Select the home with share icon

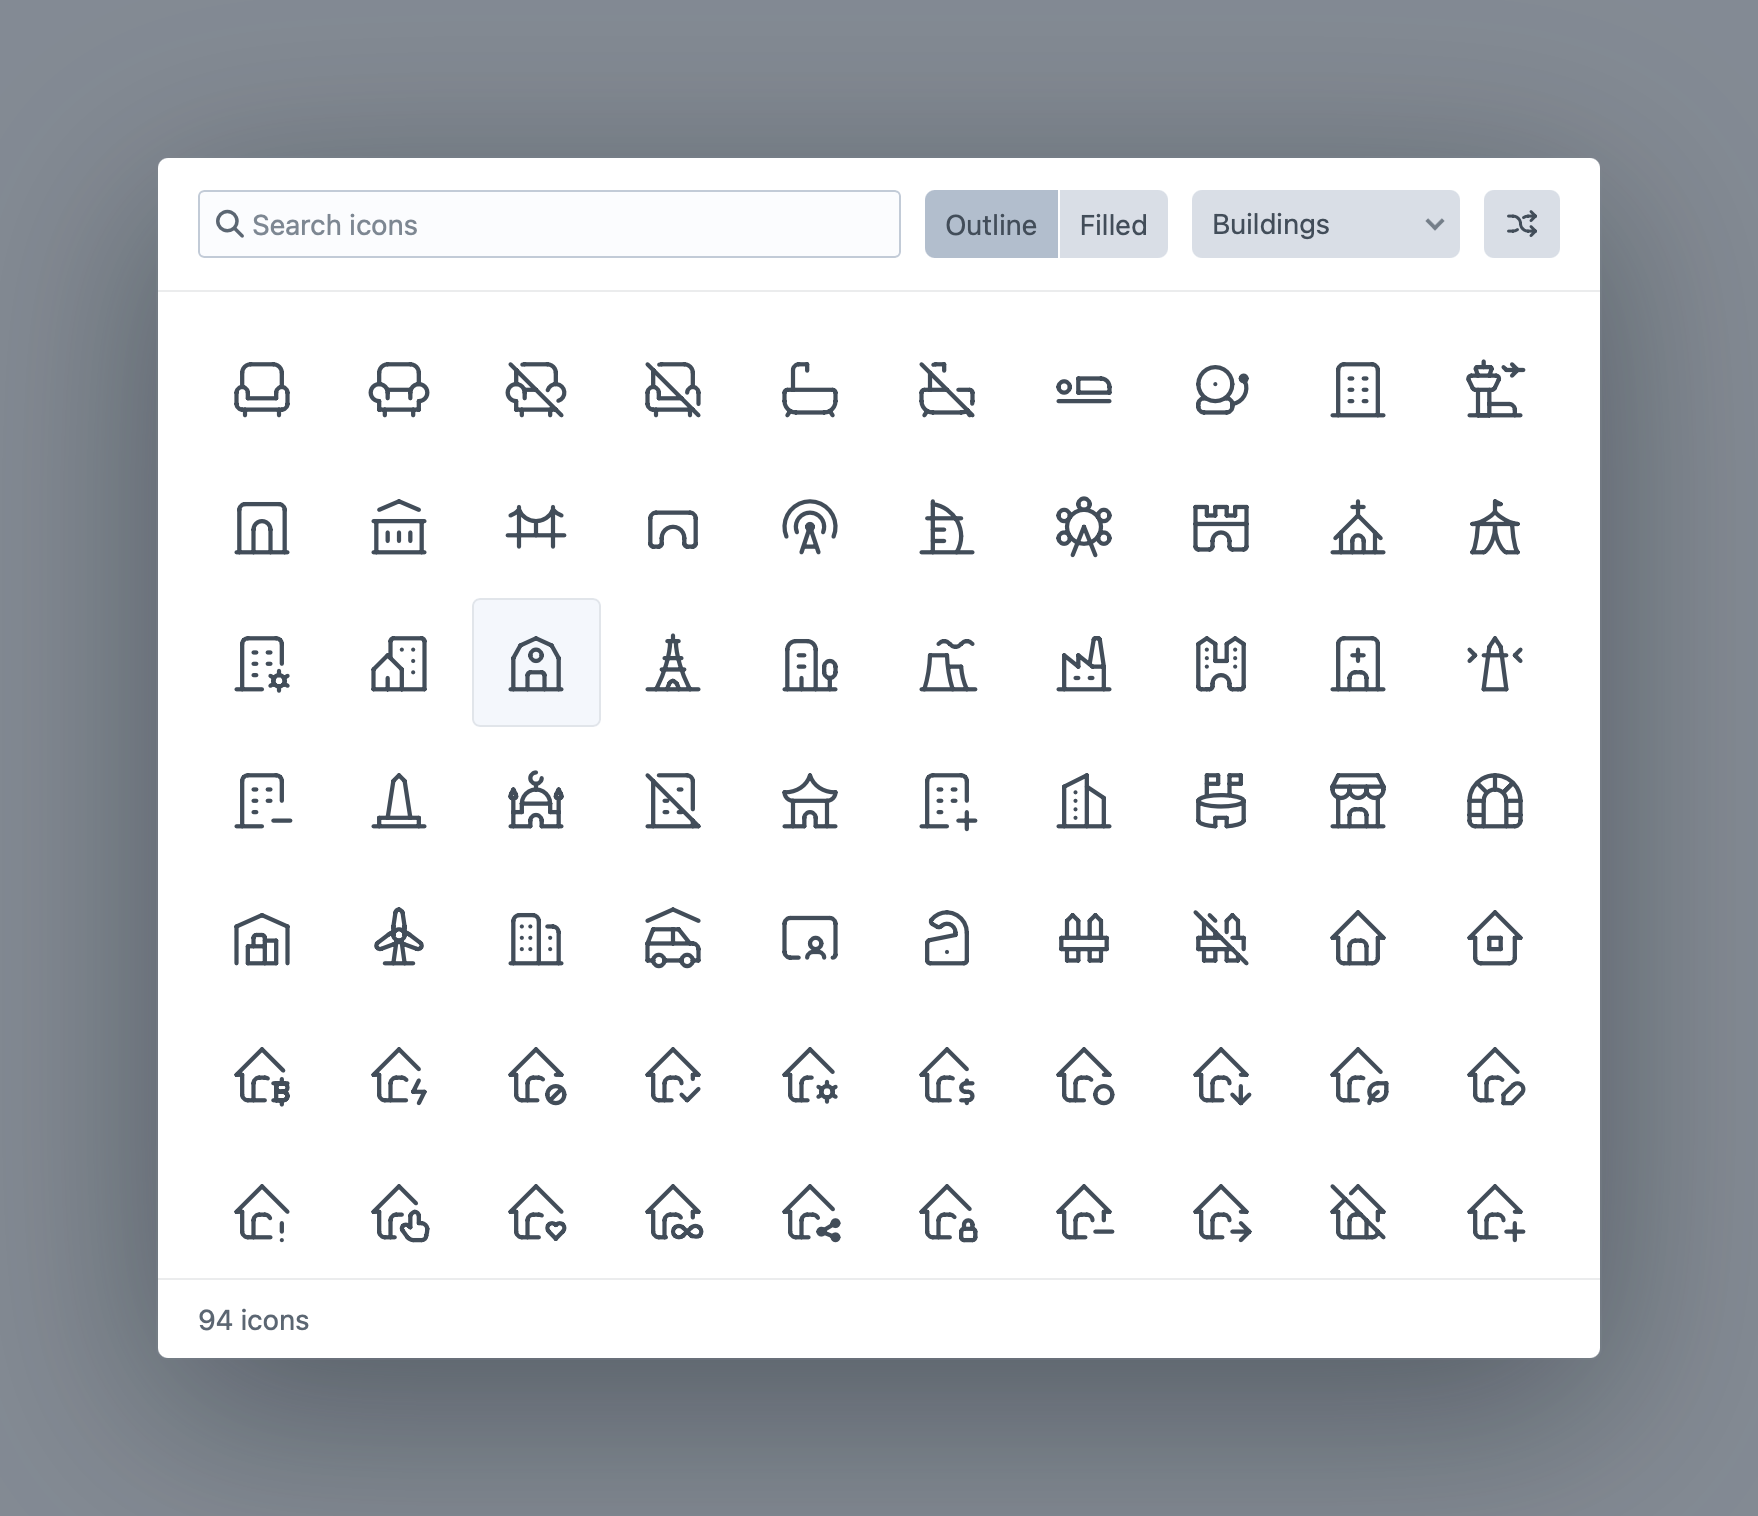[x=810, y=1212]
